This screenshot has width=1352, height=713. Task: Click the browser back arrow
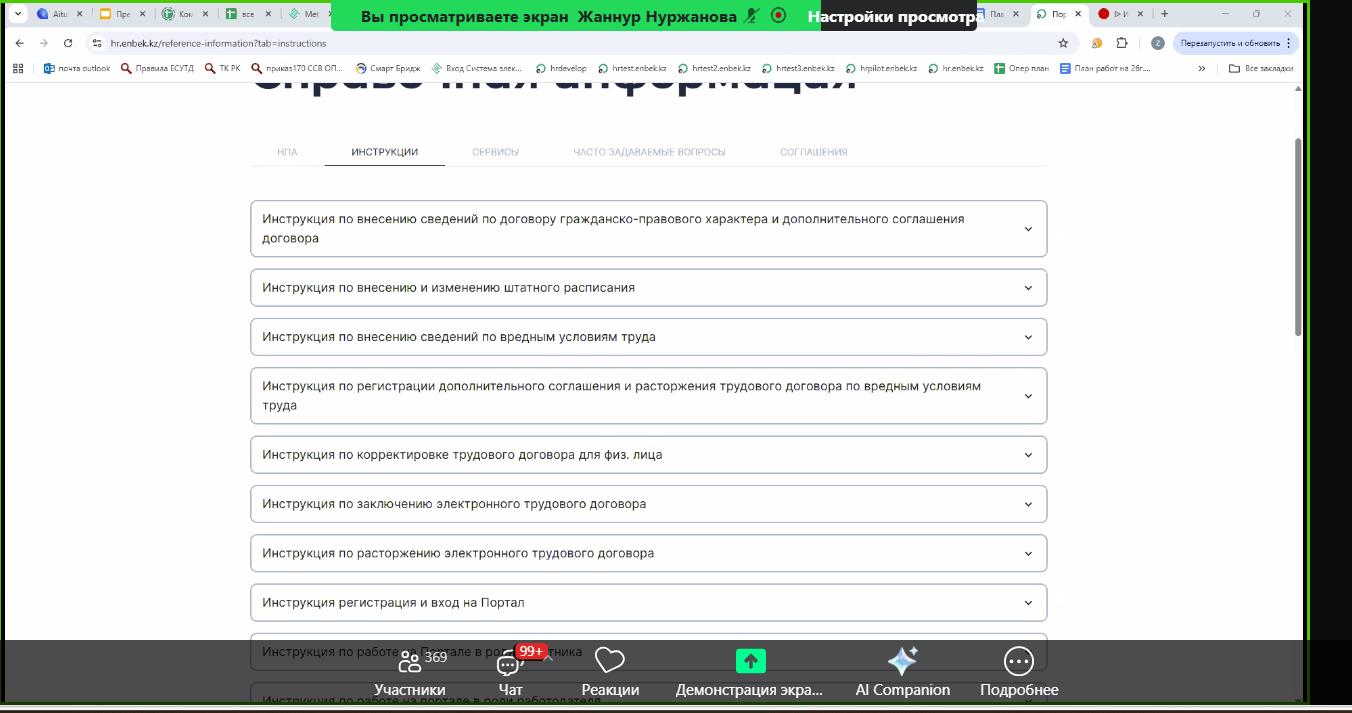(19, 43)
